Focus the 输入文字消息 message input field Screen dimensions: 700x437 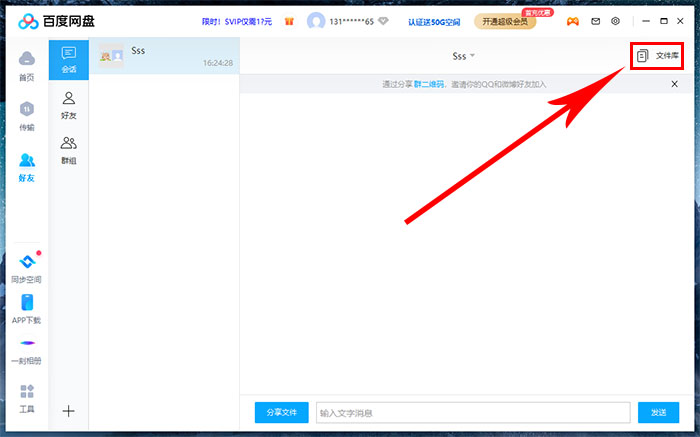click(473, 412)
